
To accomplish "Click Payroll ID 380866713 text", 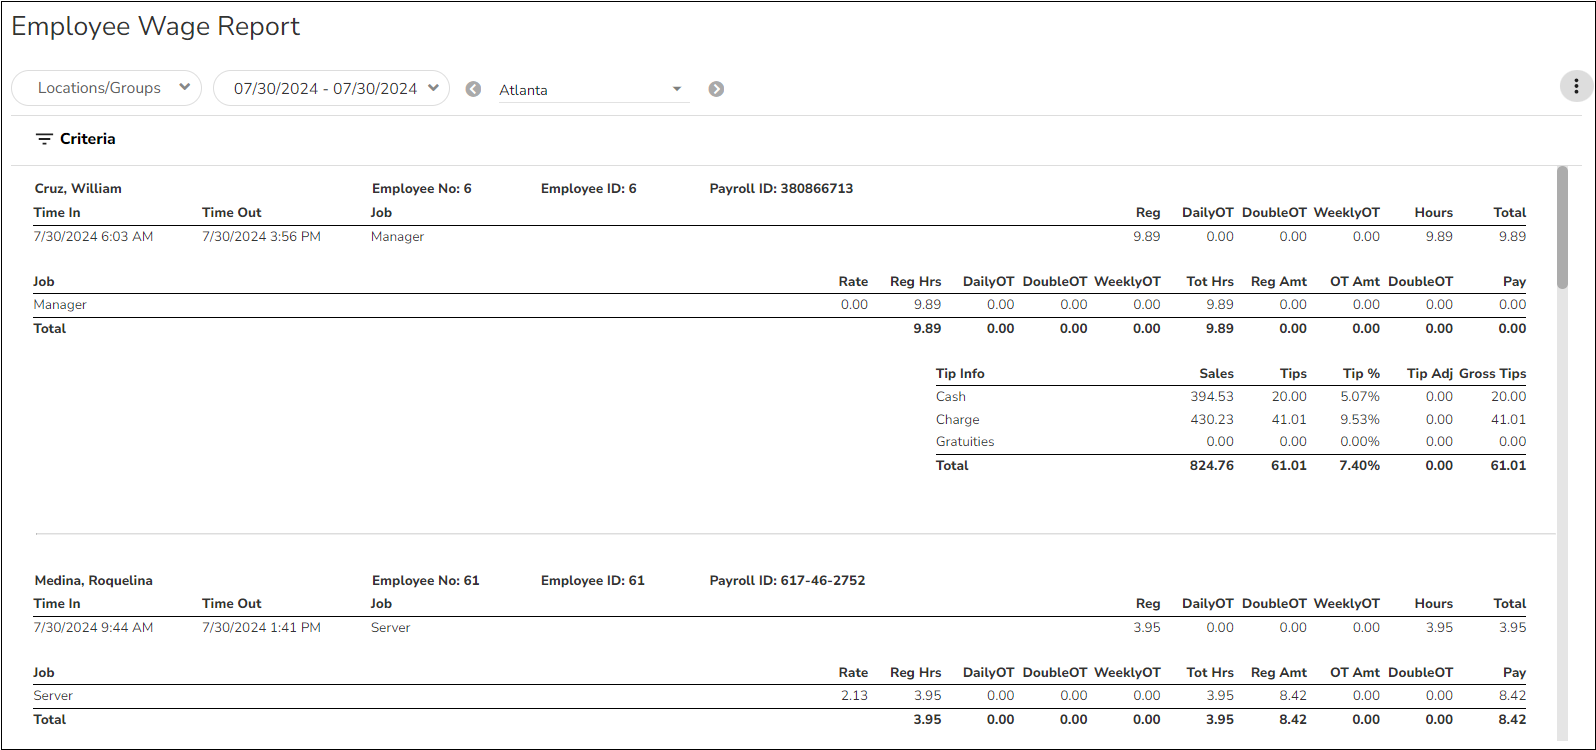I will 781,188.
